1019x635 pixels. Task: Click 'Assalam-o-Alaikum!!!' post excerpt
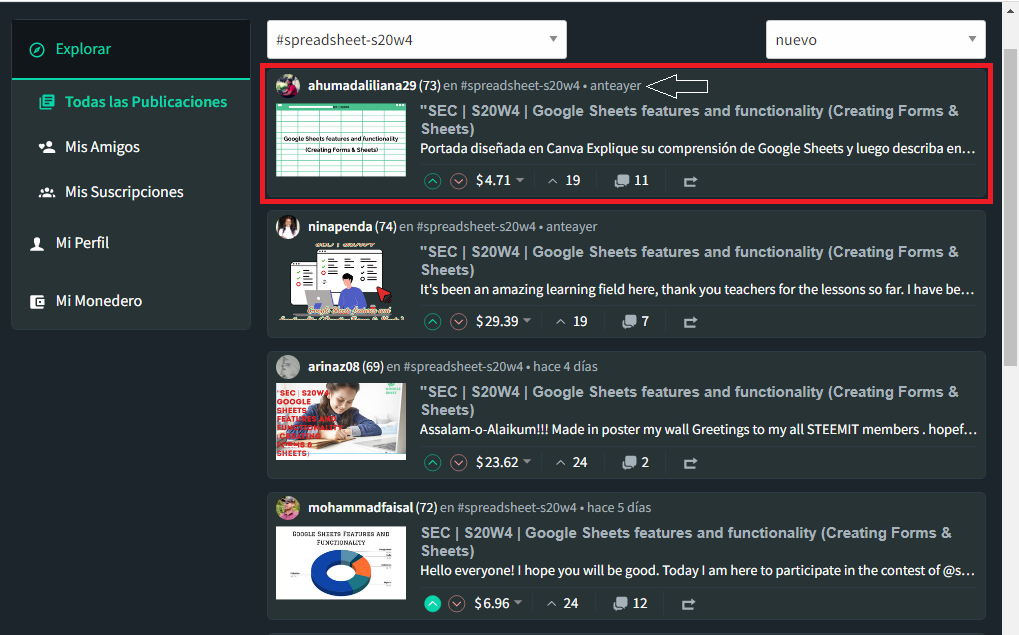[698, 430]
